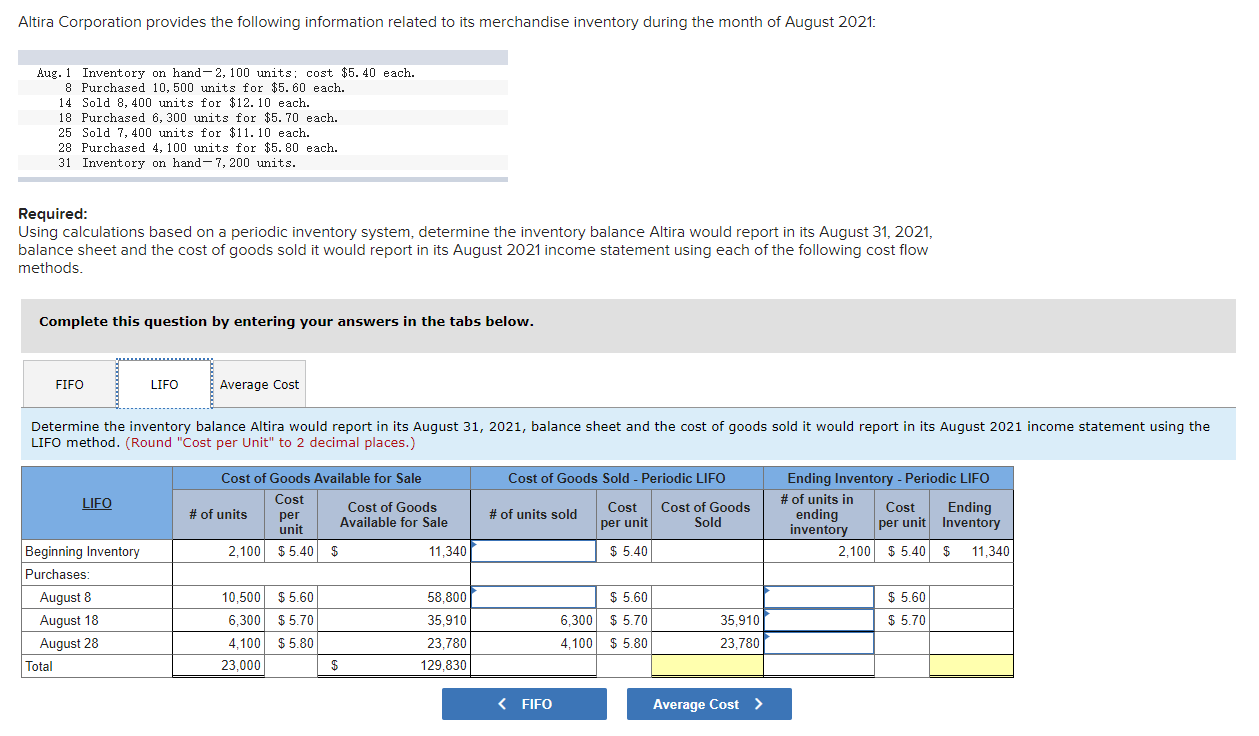
Task: Click total units in ending inventory cell
Action: pos(818,667)
